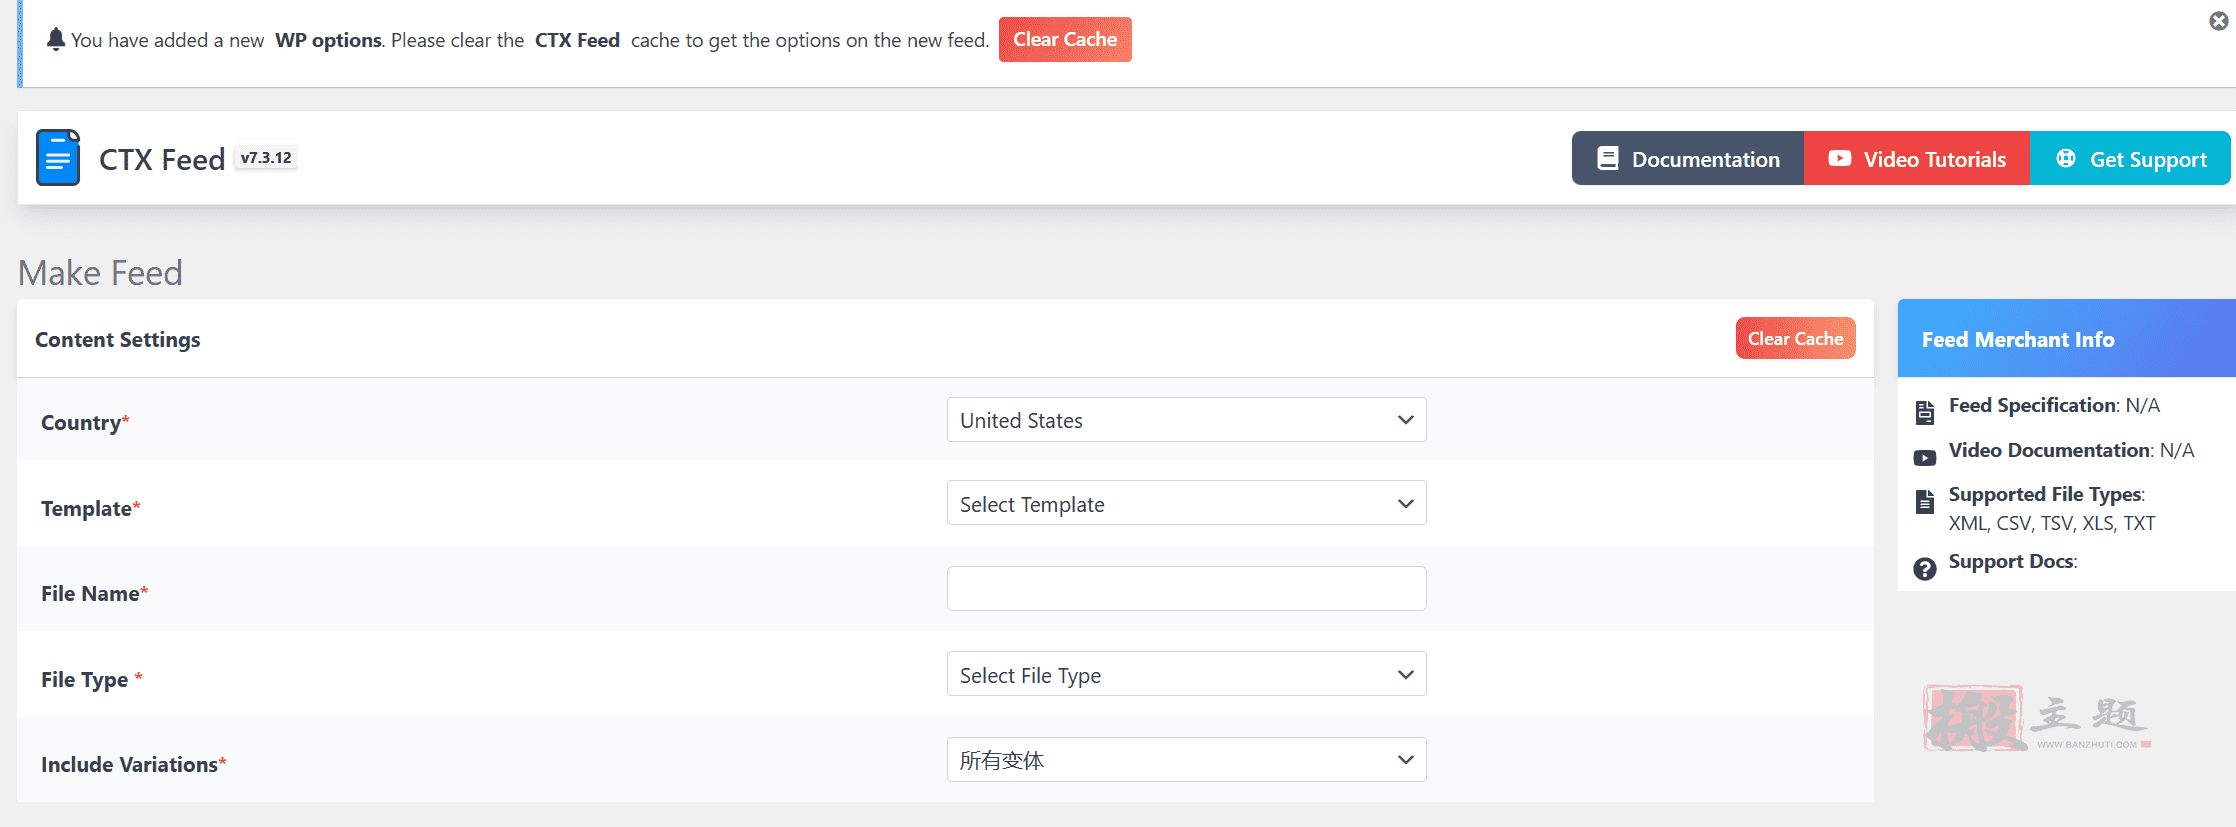The image size is (2236, 827).
Task: Open Video Tutorials
Action: (1917, 158)
